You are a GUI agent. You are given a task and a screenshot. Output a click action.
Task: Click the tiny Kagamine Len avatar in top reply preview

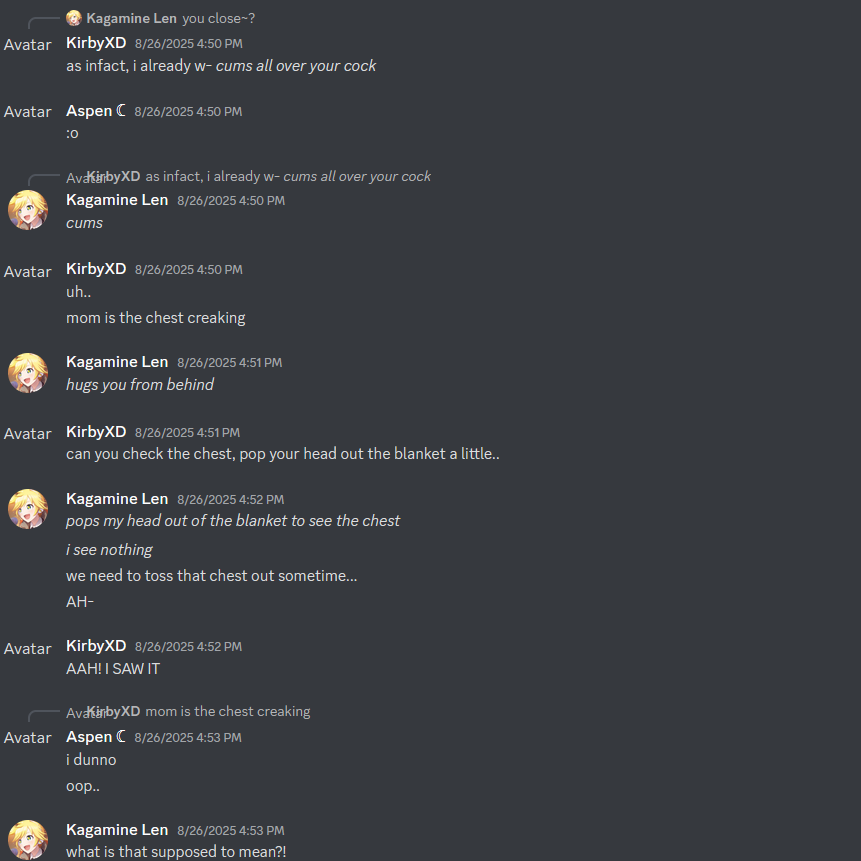(74, 18)
